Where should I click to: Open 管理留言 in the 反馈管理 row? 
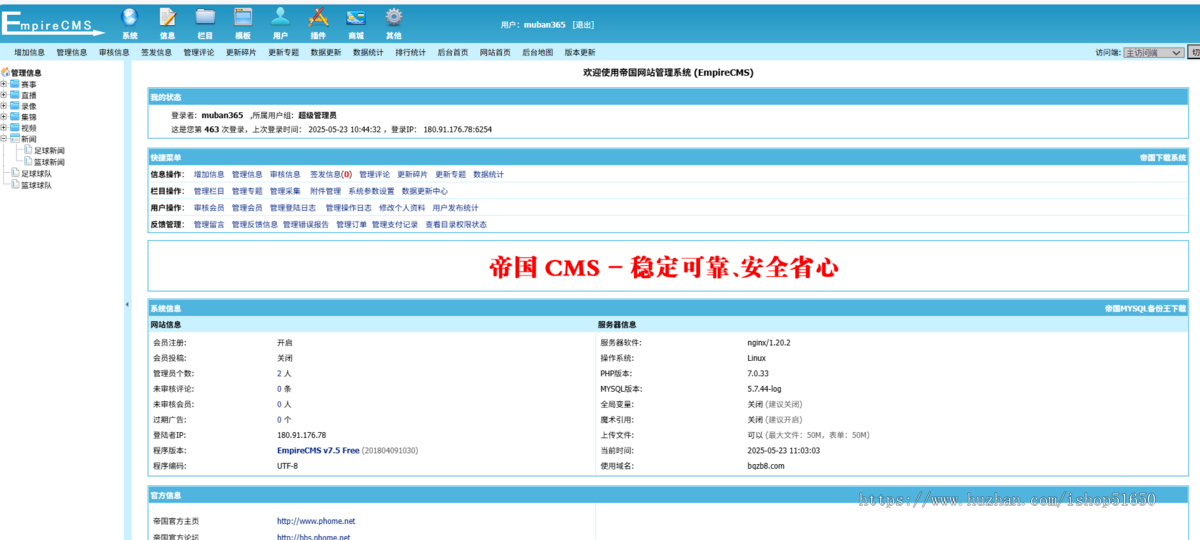209,225
